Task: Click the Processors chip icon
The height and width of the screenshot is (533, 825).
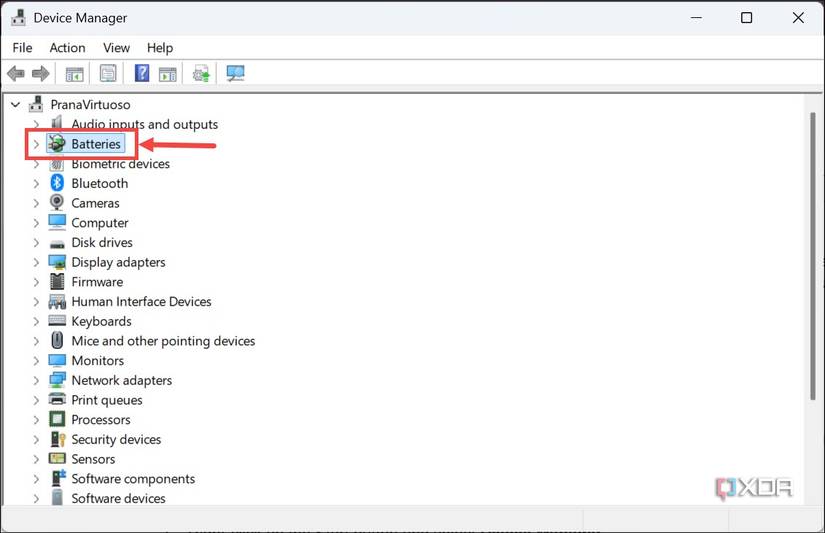Action: pyautogui.click(x=57, y=419)
